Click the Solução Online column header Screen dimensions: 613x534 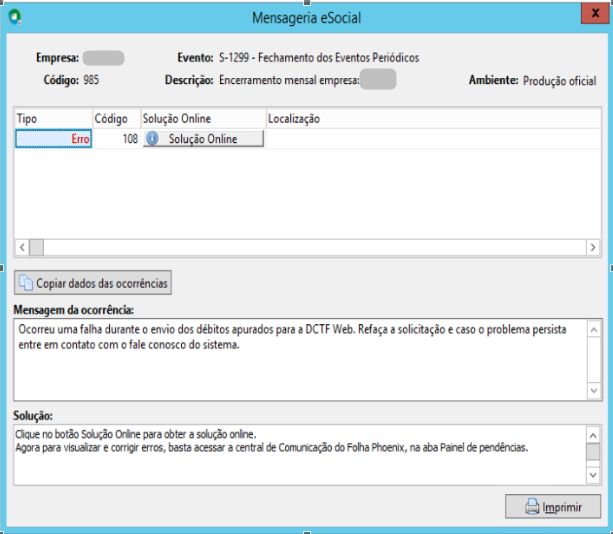point(203,118)
